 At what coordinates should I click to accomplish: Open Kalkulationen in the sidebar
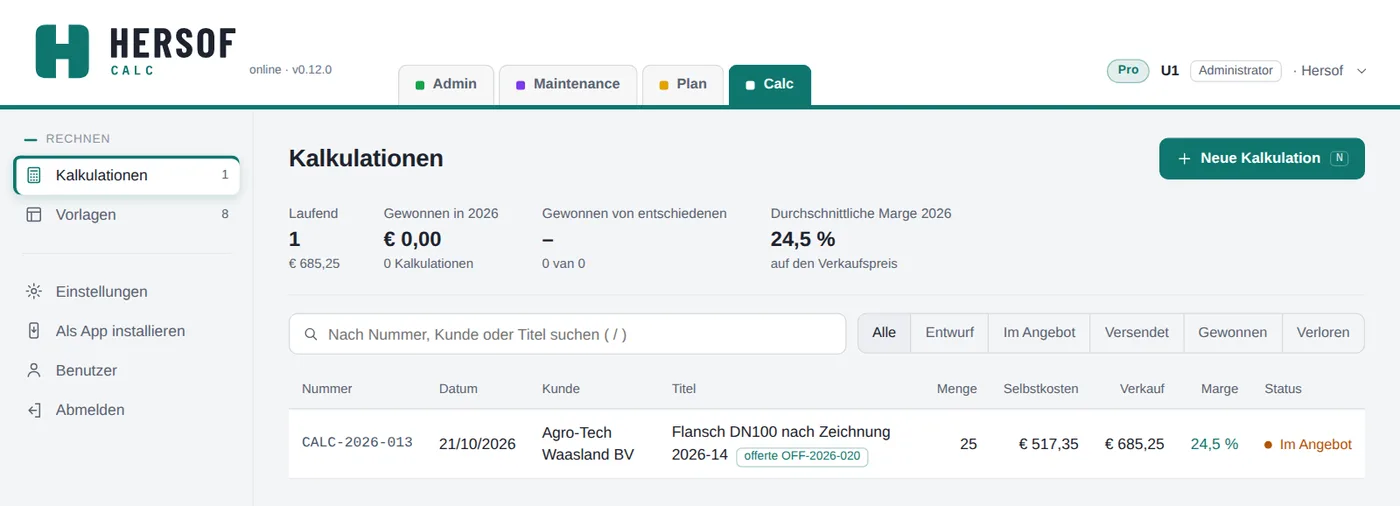click(x=127, y=175)
